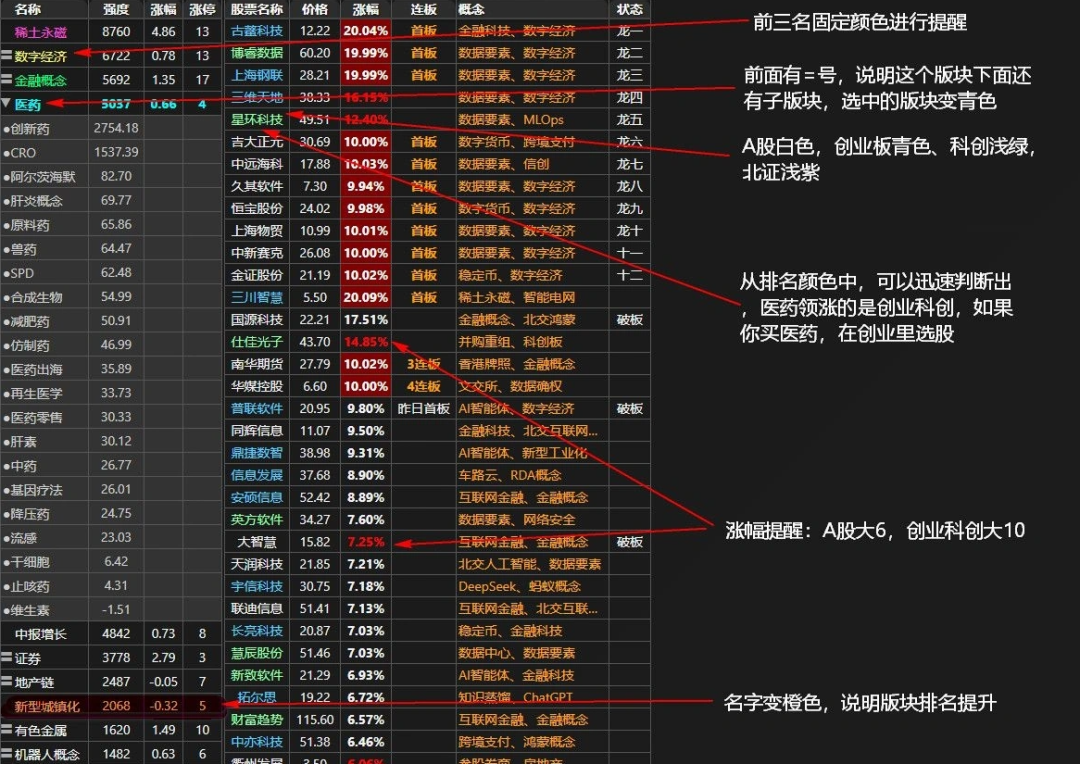
Task: Expand the 金融概念 sector's = marker
Action: [x=6, y=79]
